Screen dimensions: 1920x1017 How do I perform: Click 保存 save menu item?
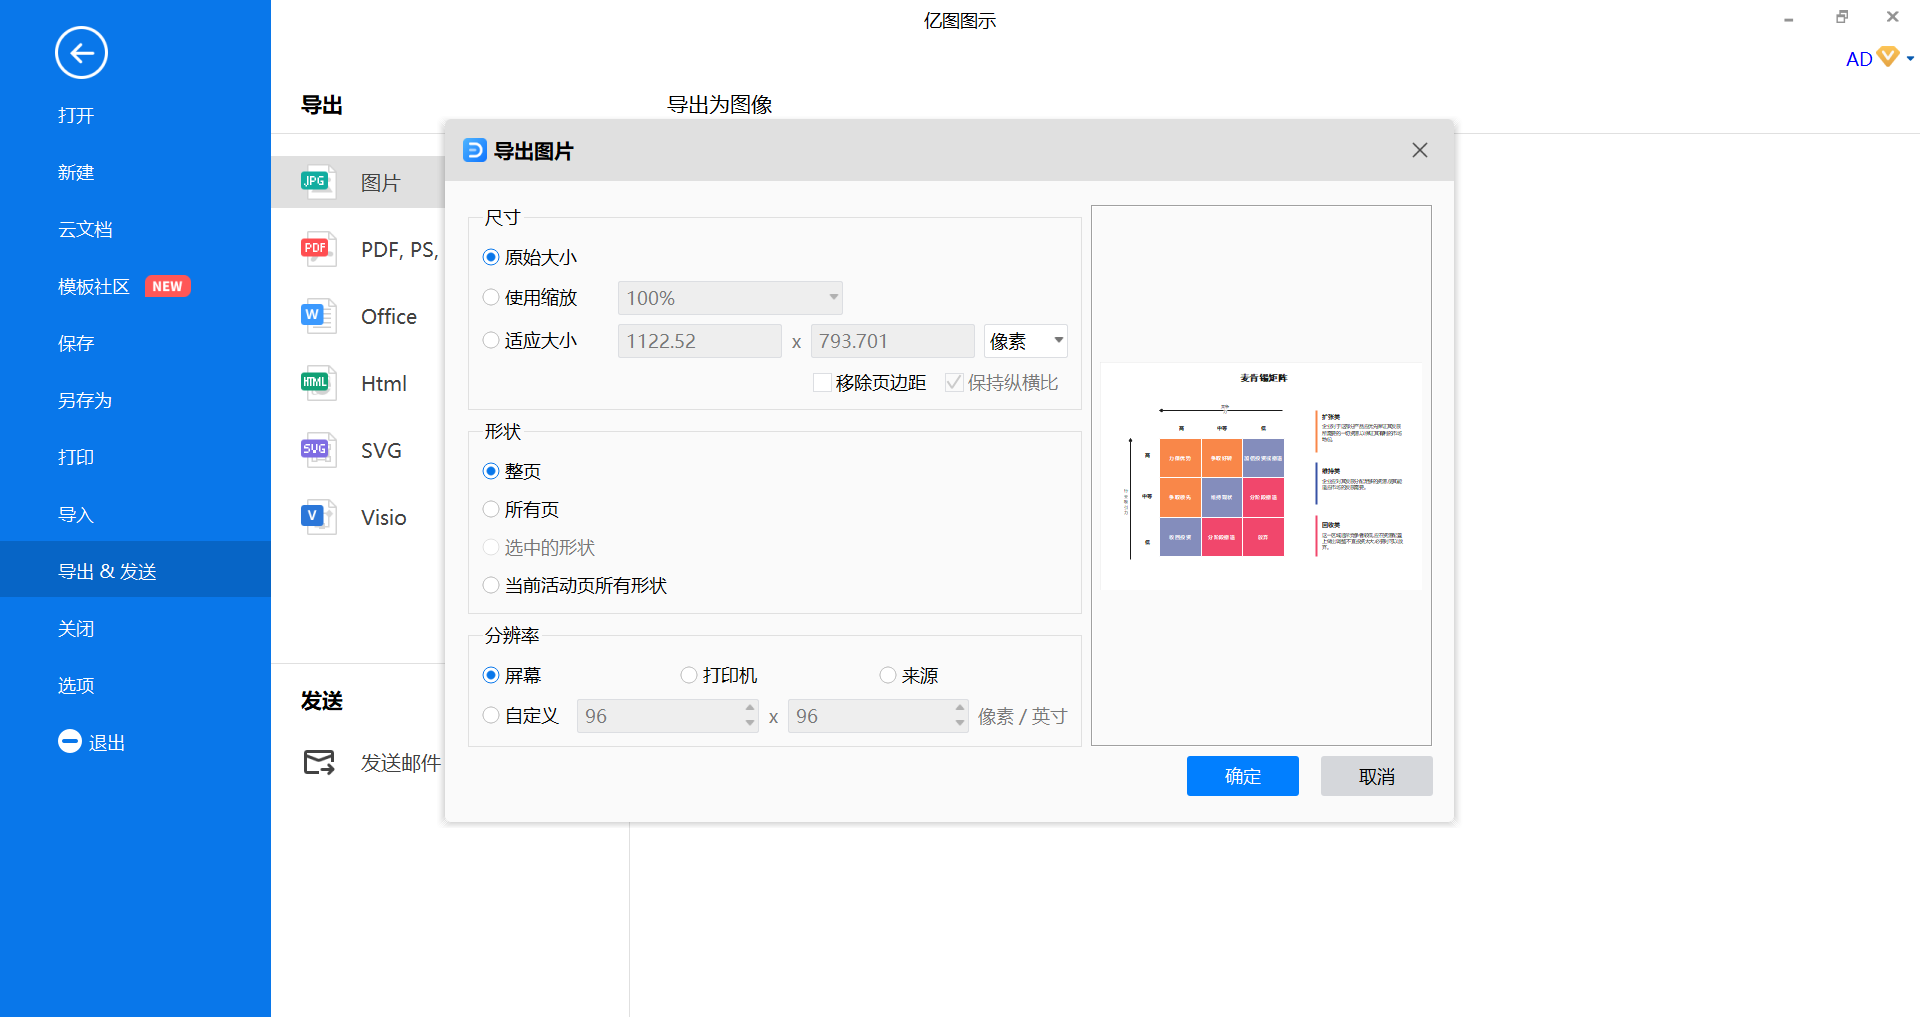coord(76,343)
